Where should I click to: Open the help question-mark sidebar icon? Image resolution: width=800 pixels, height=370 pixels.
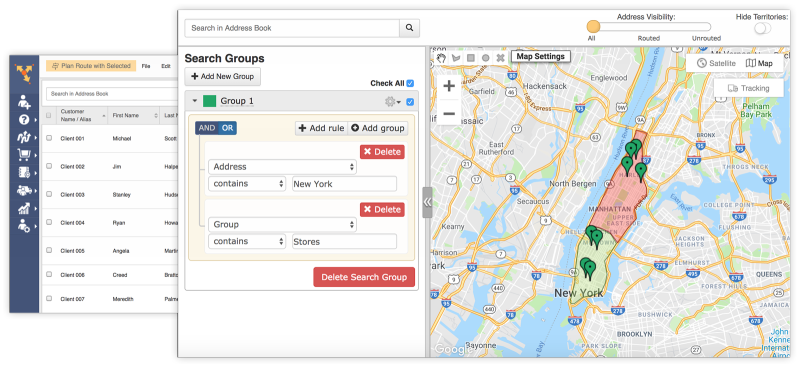pyautogui.click(x=24, y=120)
